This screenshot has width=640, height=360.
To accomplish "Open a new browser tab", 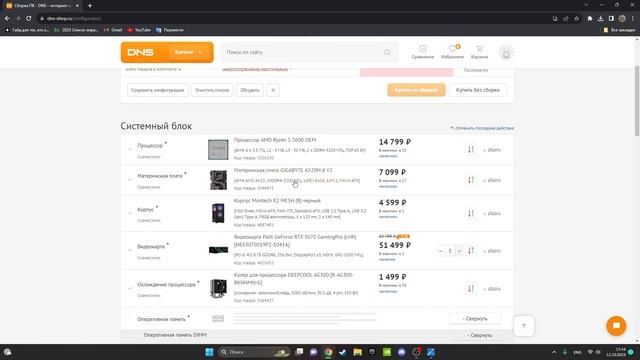I will tap(90, 6).
